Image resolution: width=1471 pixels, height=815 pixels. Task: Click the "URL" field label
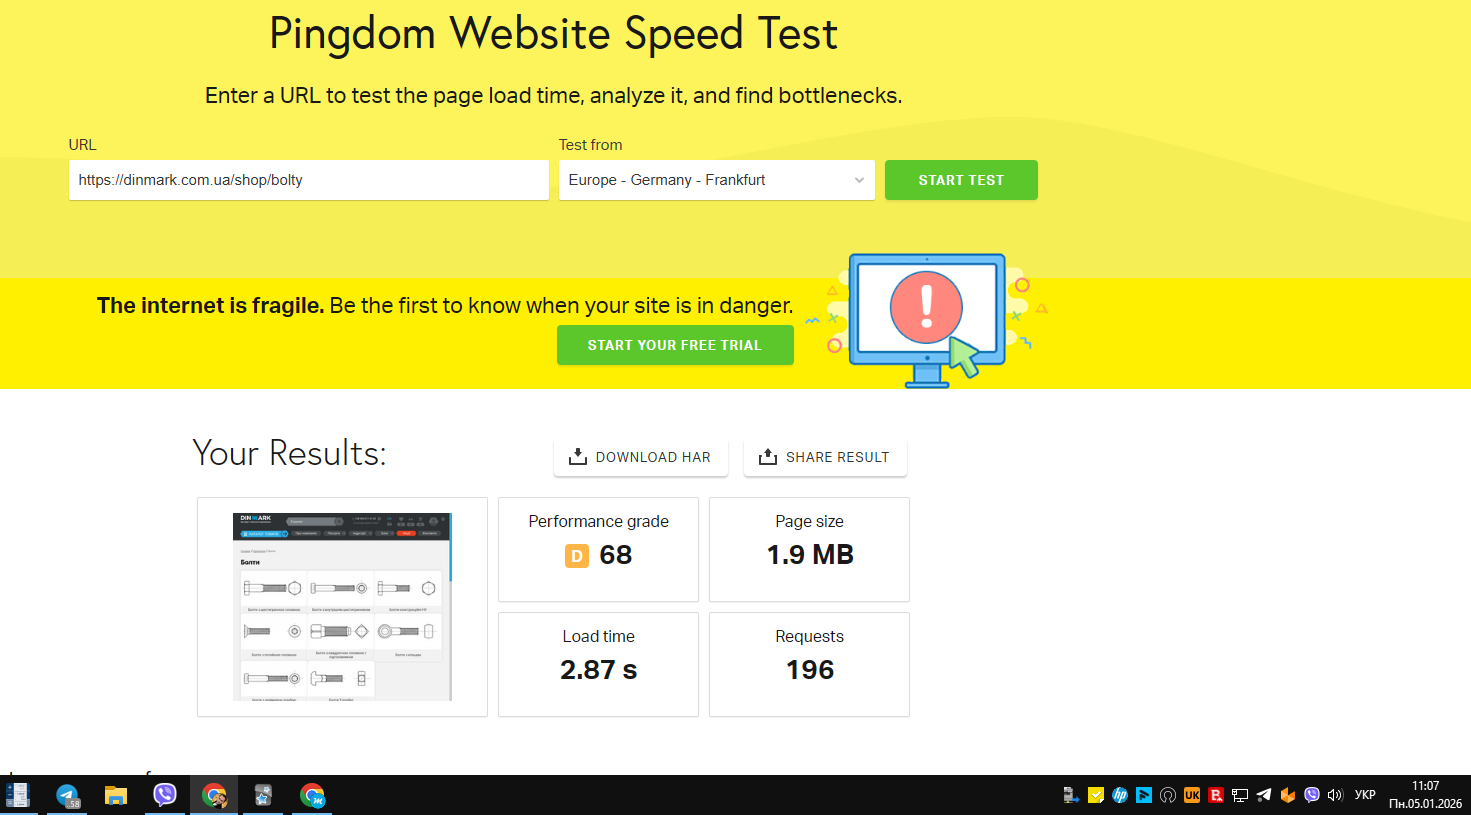coord(82,145)
